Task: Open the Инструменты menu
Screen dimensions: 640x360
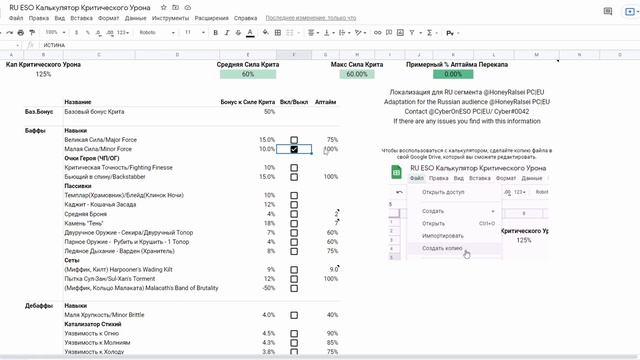Action: (170, 18)
